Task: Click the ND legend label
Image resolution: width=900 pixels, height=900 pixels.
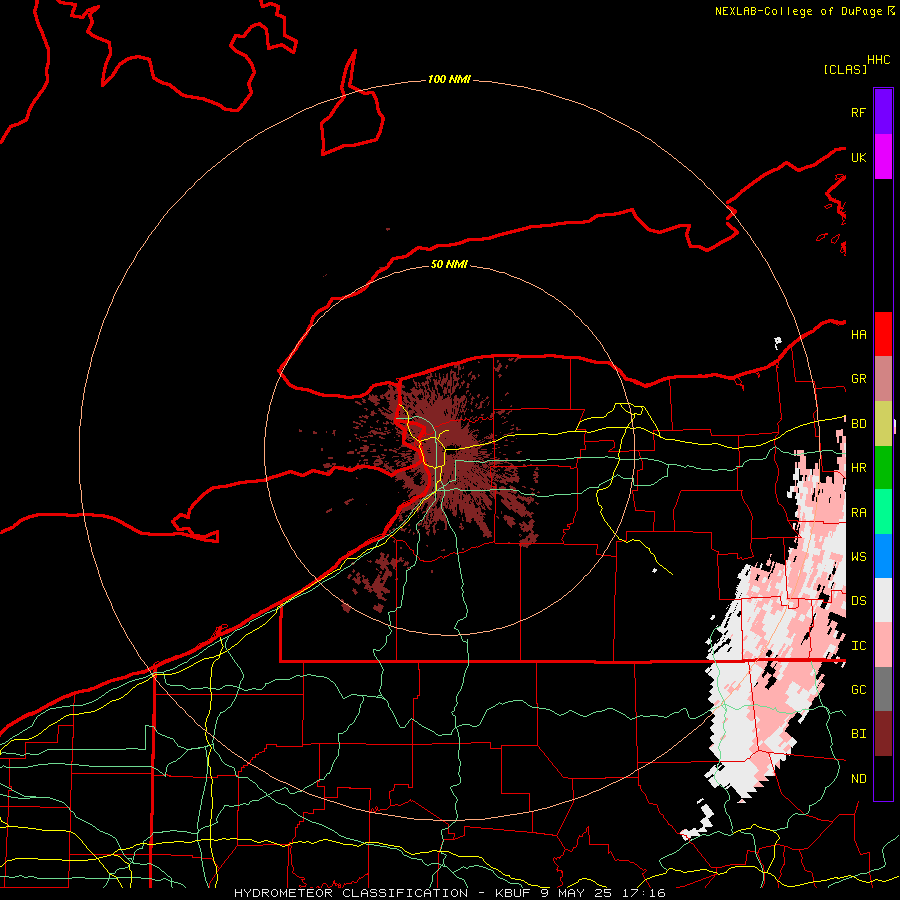Action: coord(858,779)
